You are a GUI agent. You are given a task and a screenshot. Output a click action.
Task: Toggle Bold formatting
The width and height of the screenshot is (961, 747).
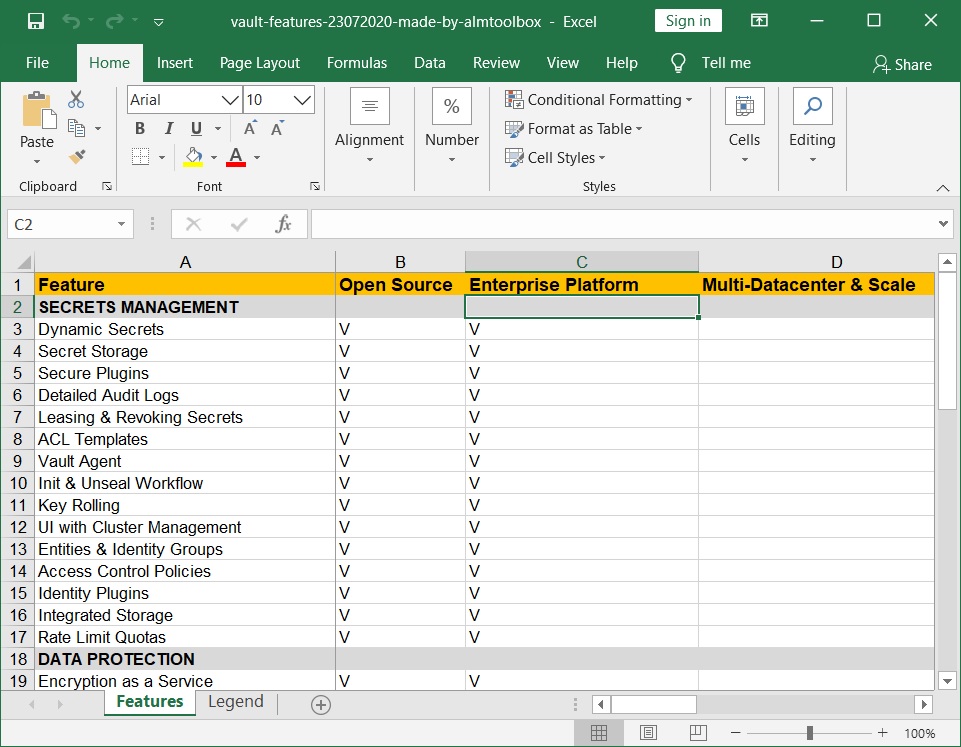[140, 128]
